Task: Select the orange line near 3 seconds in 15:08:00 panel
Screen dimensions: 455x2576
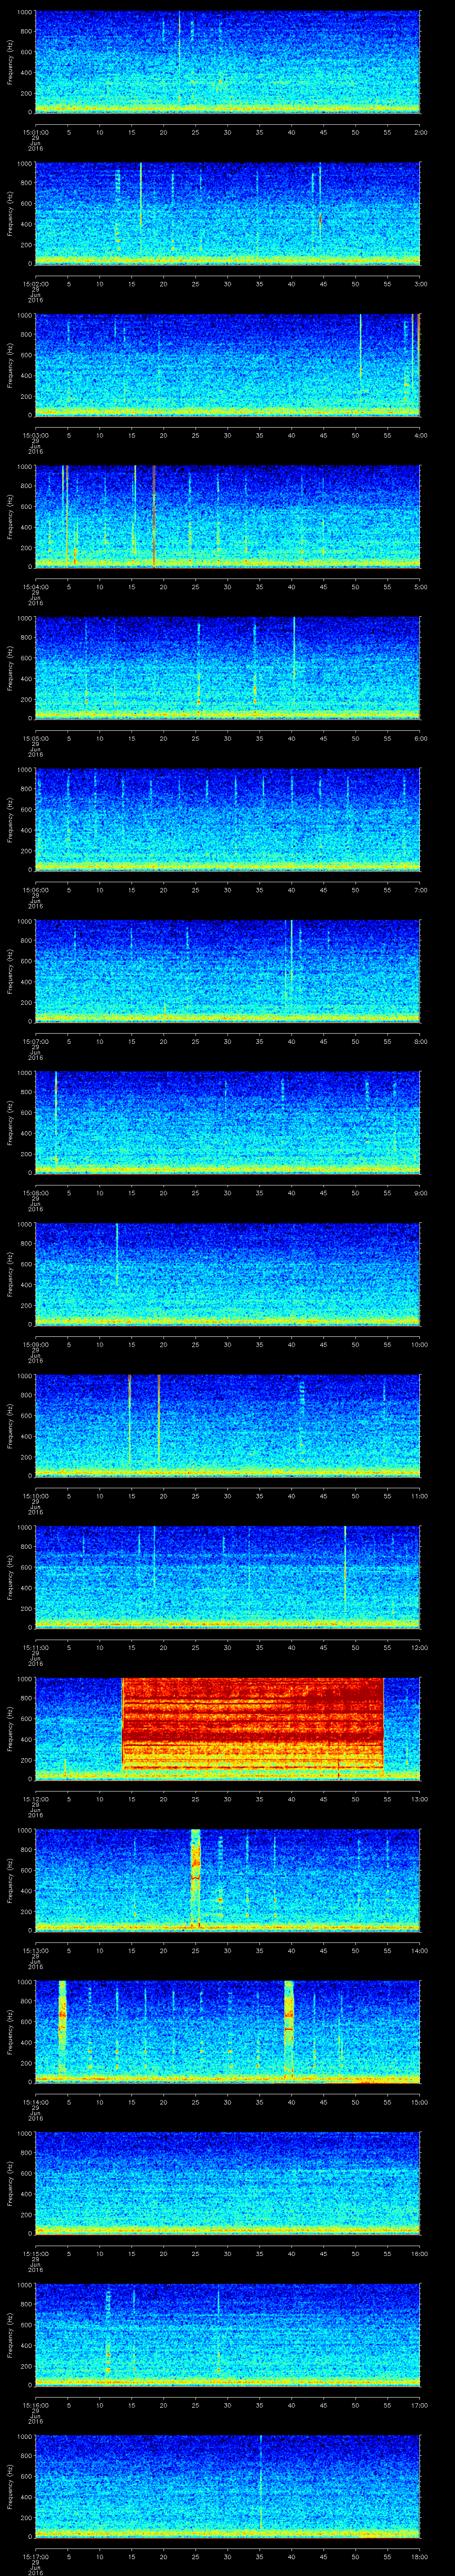Action: 56,1118
